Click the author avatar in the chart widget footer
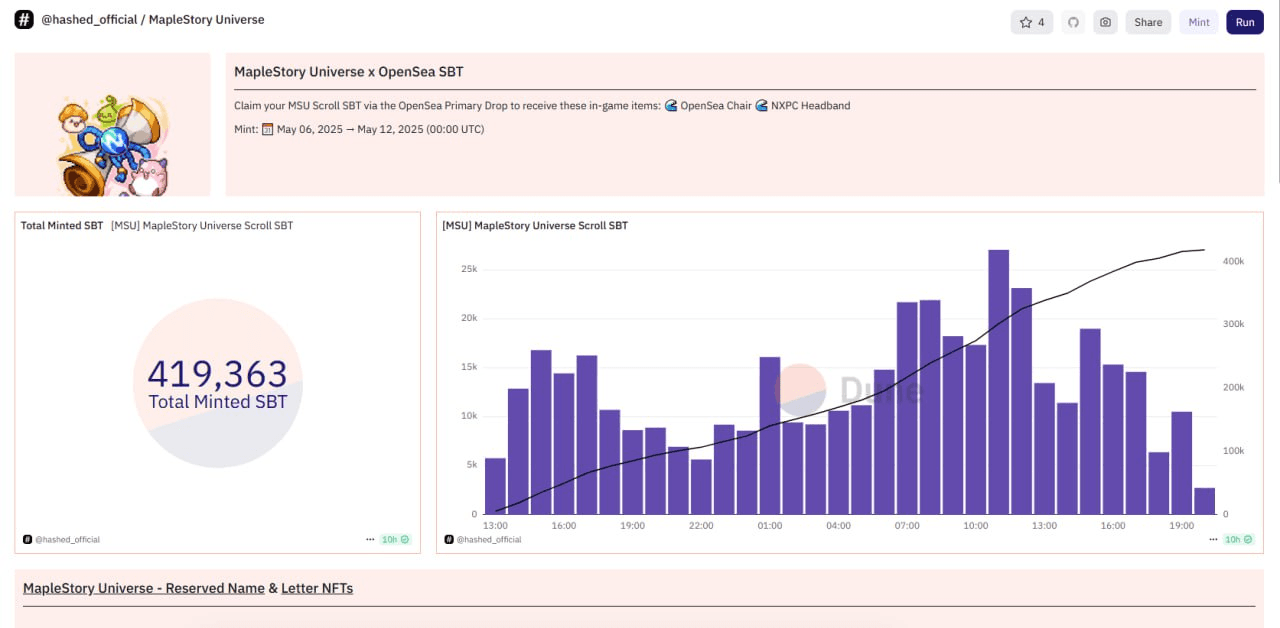This screenshot has height=628, width=1280. coord(449,539)
